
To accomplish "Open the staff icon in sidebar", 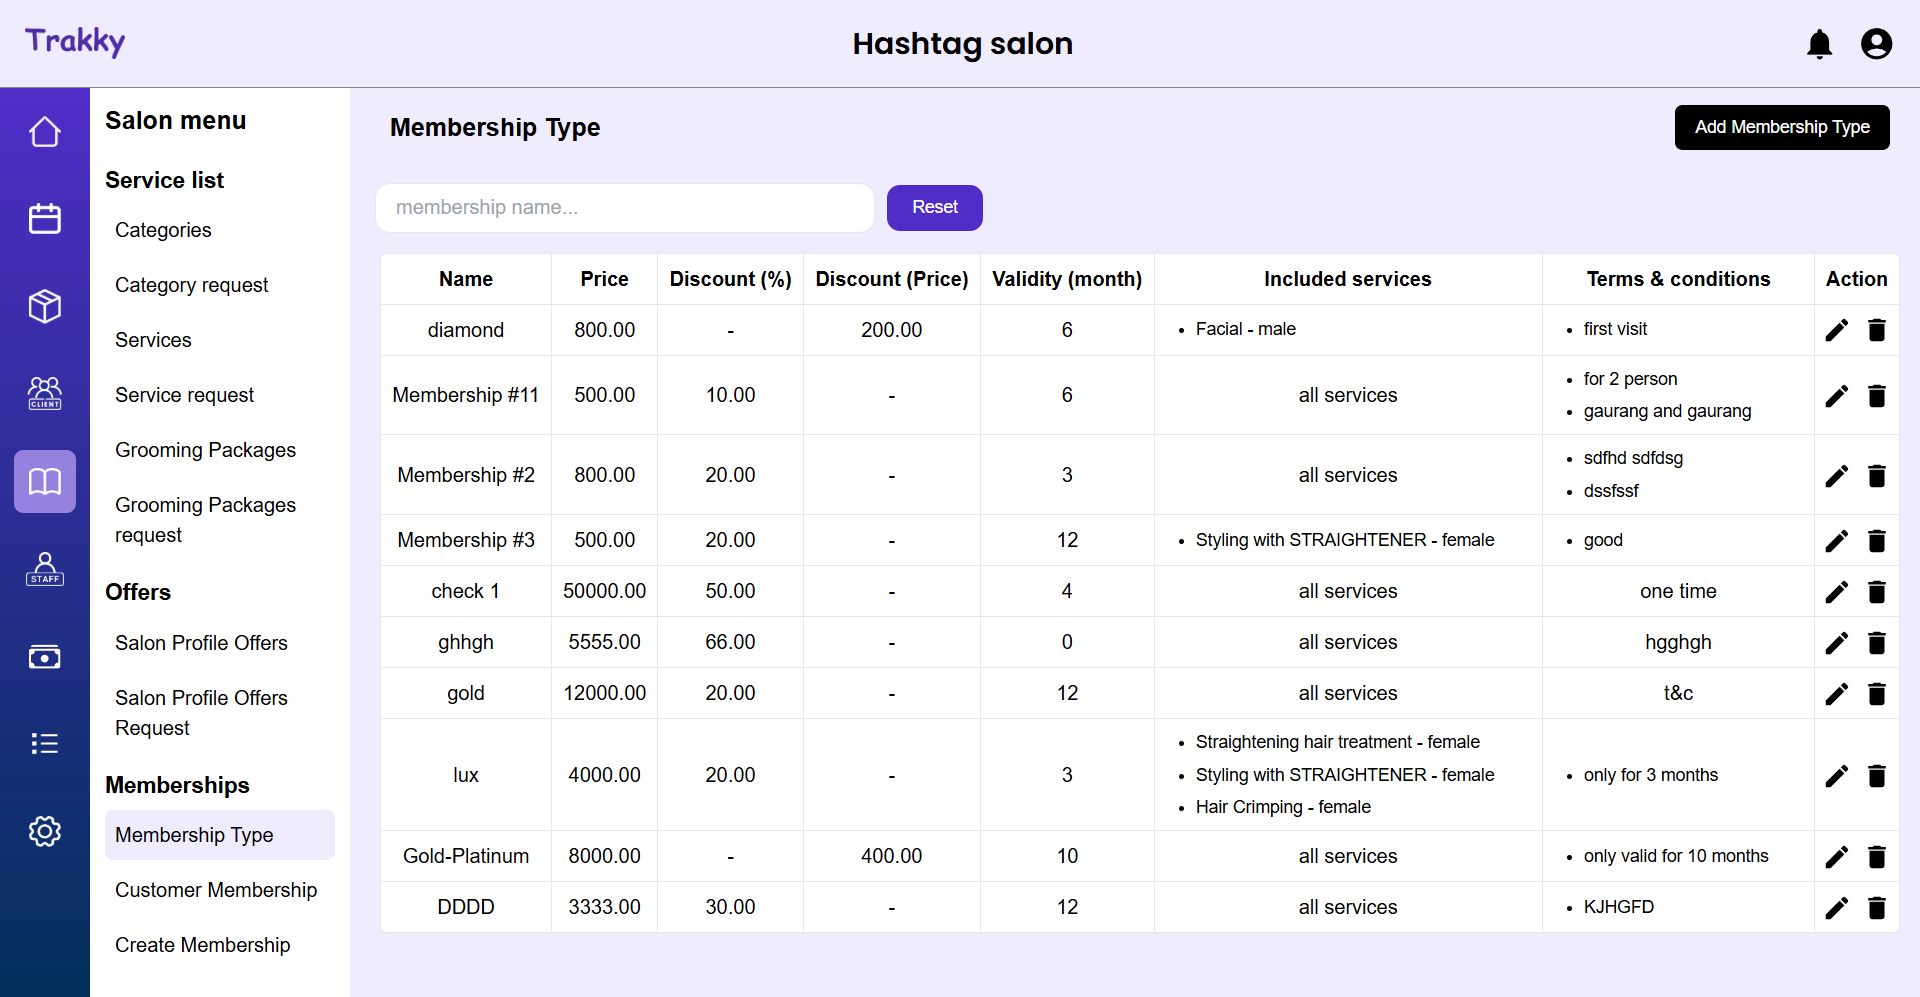I will [45, 568].
